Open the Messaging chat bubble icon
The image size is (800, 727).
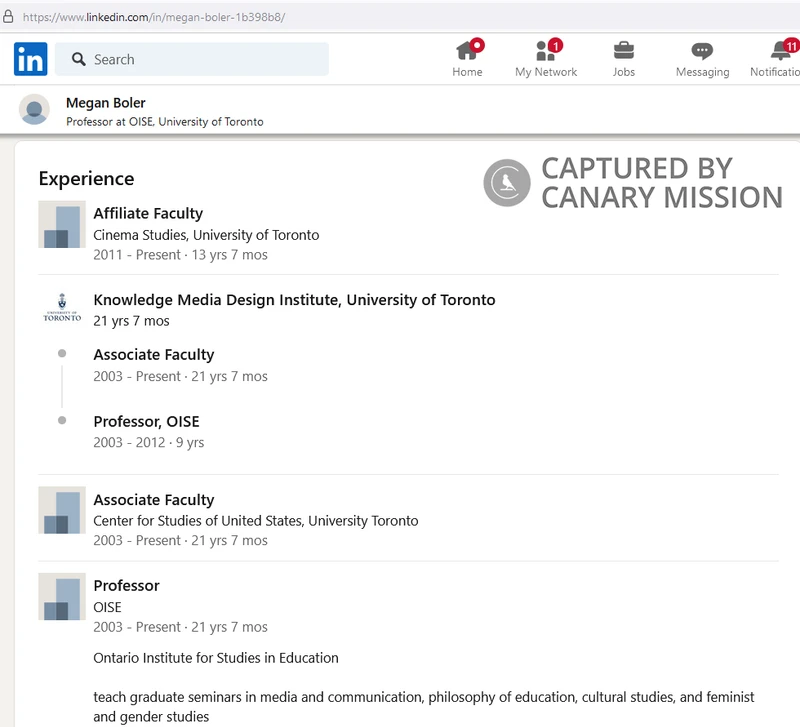702,51
